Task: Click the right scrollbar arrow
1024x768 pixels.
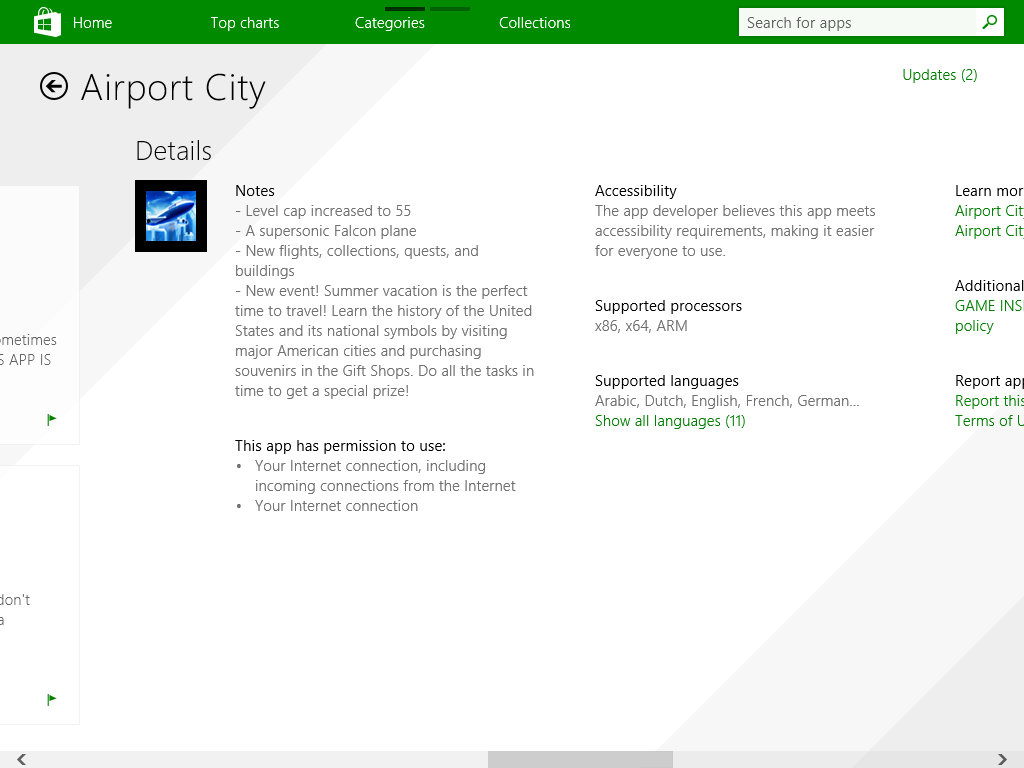Action: (x=1002, y=760)
